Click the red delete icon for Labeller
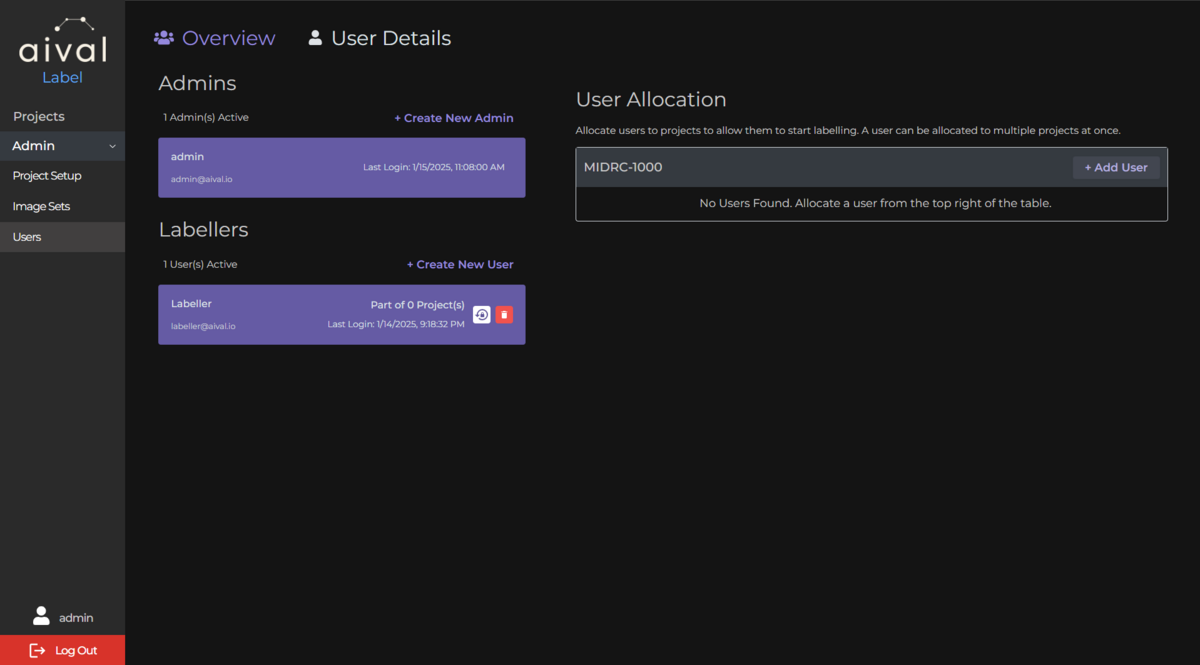1200x665 pixels. 504,314
